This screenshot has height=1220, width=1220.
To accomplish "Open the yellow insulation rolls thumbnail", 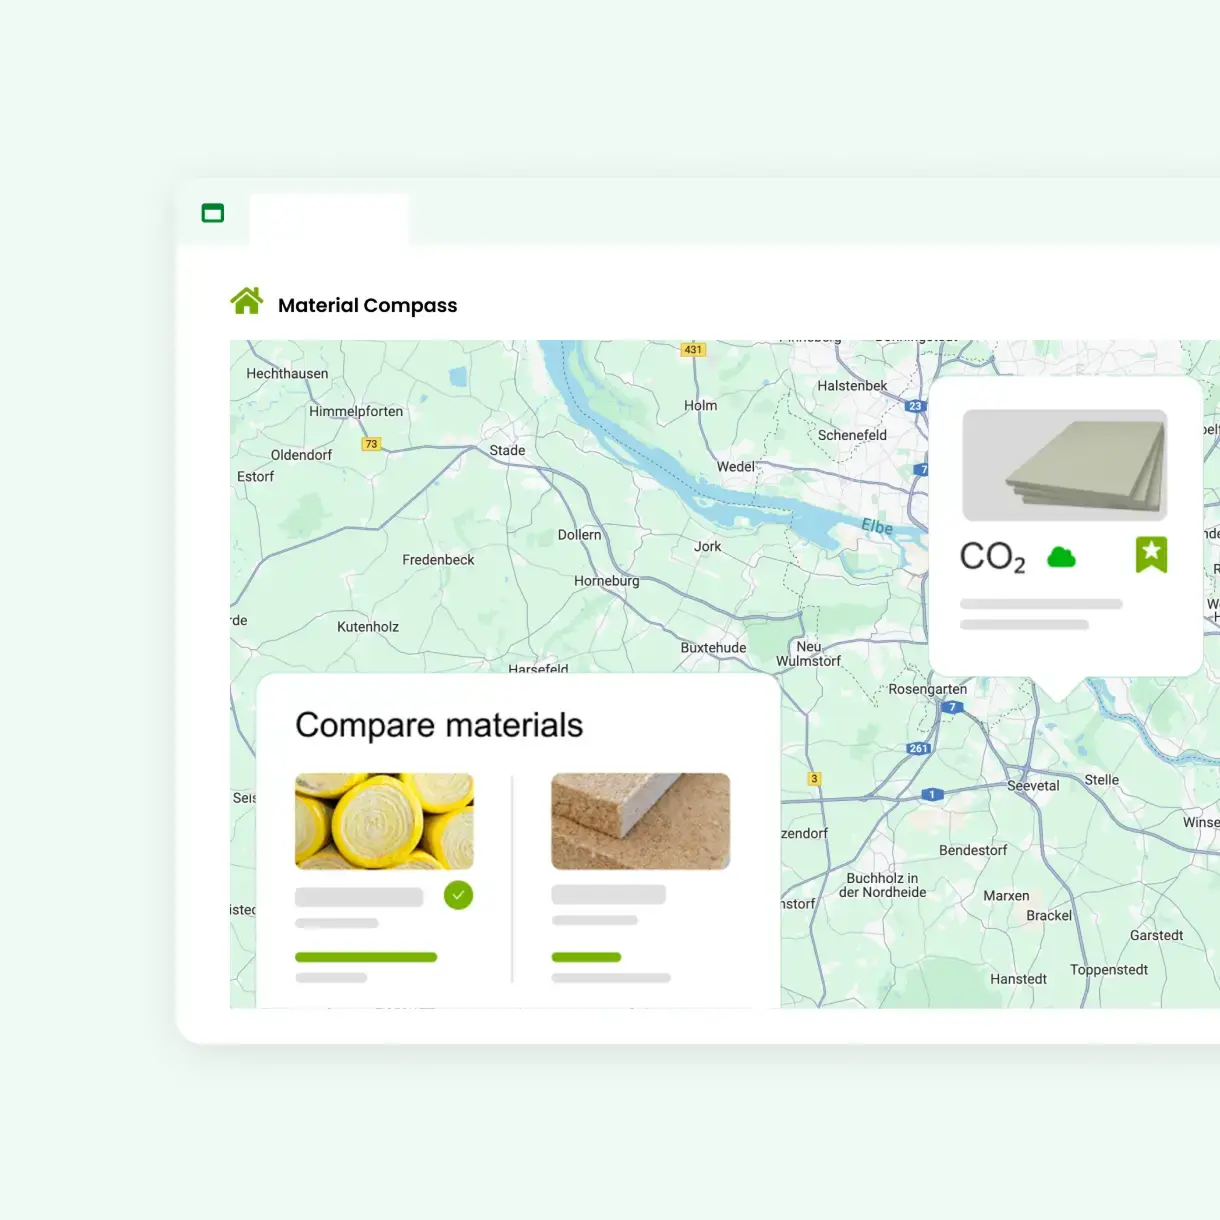I will tap(384, 821).
